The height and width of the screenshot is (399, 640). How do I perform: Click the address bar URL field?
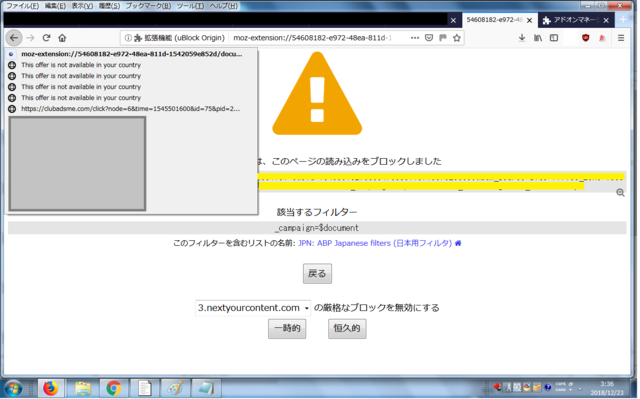(314, 38)
